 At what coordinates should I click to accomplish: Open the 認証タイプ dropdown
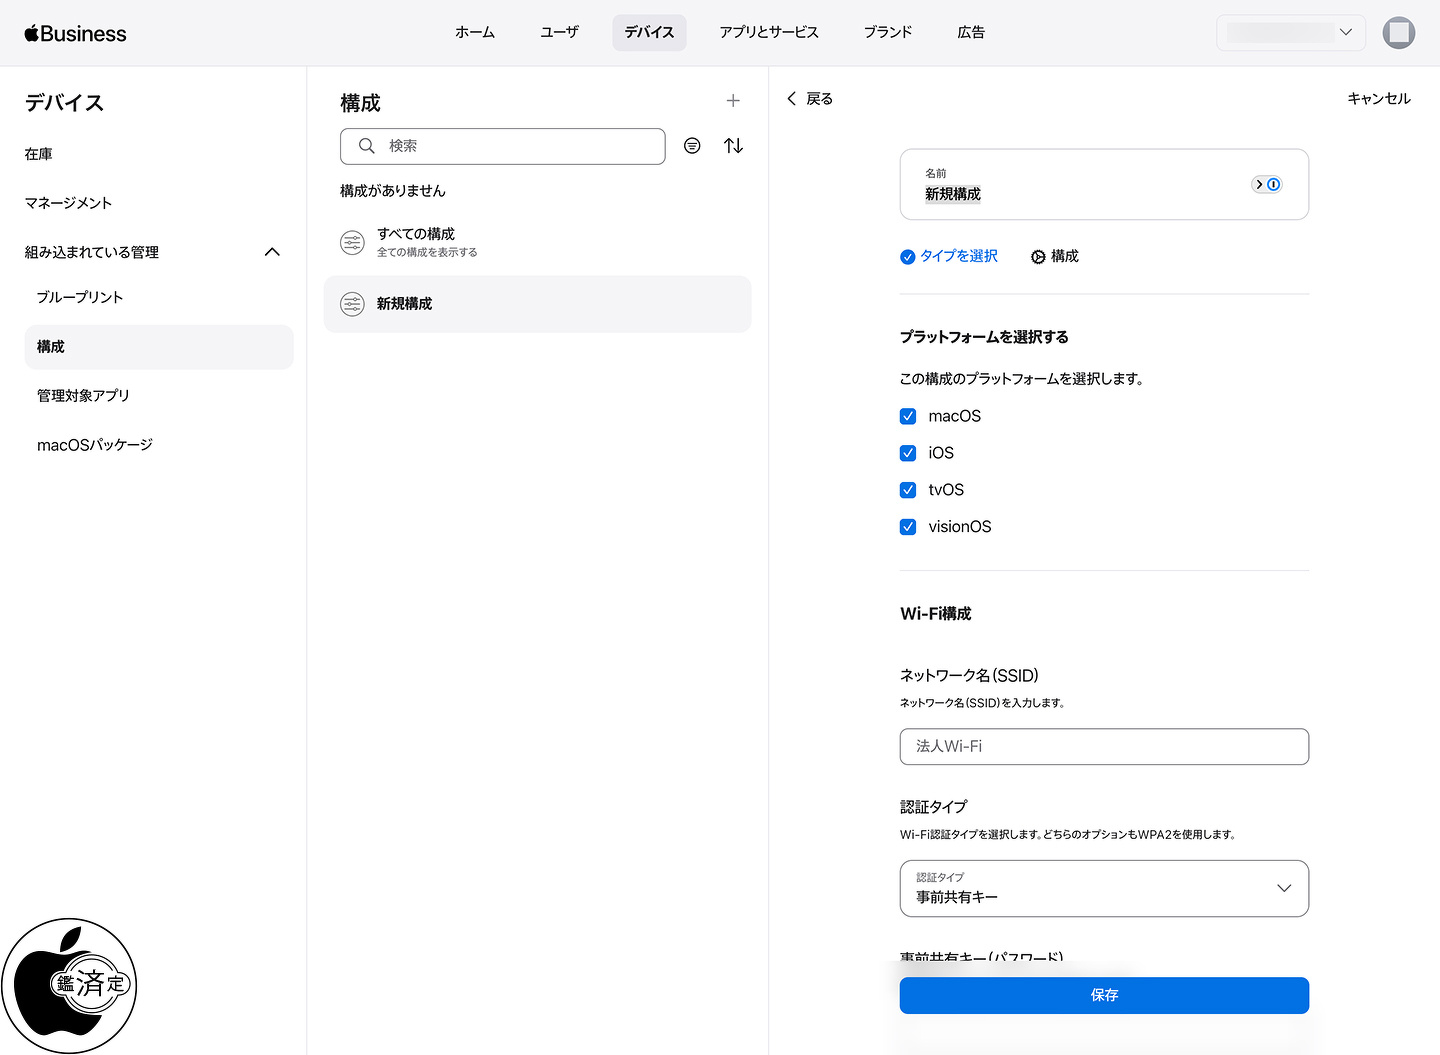1104,888
